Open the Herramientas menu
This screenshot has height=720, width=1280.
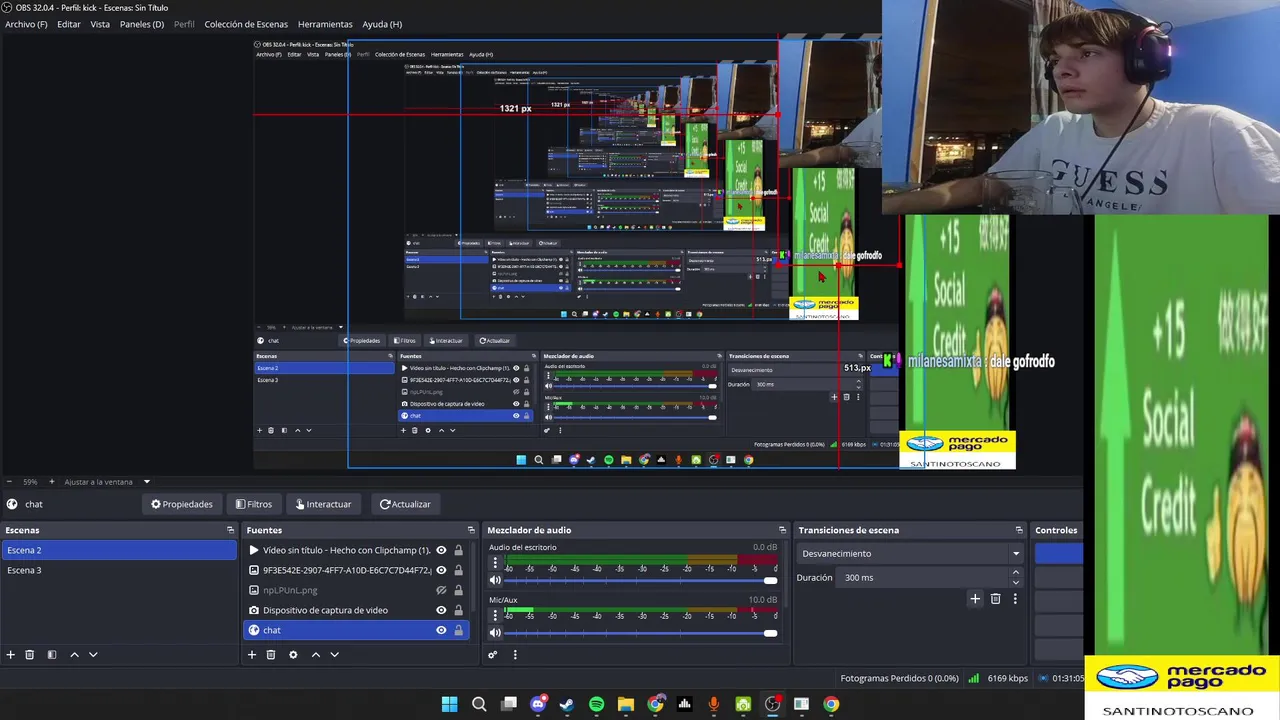(325, 24)
